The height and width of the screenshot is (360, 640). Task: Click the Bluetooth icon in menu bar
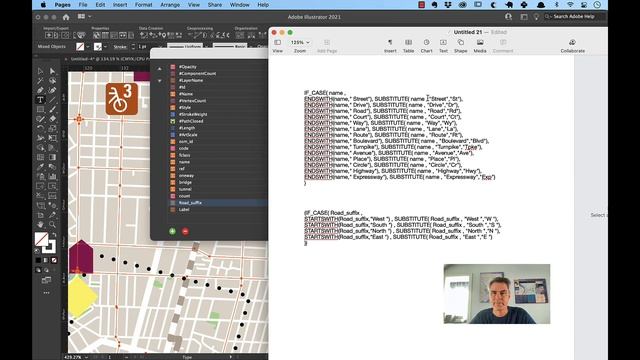[x=556, y=5]
